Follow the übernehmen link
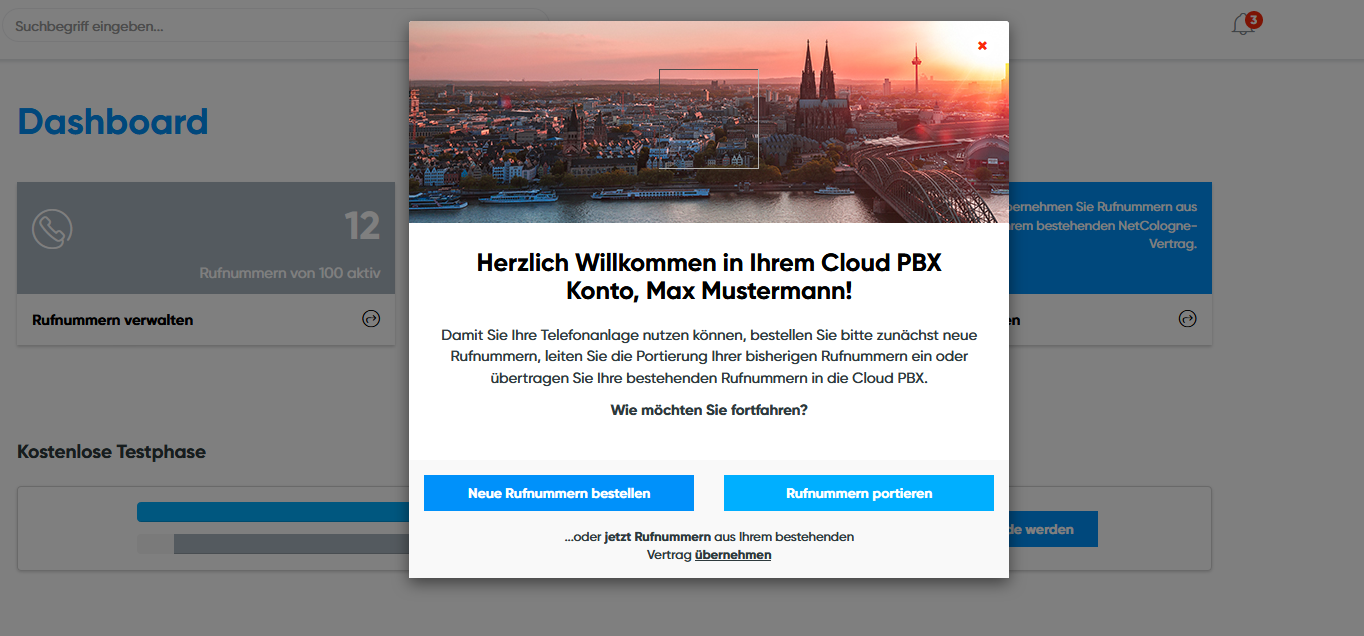 click(x=732, y=555)
